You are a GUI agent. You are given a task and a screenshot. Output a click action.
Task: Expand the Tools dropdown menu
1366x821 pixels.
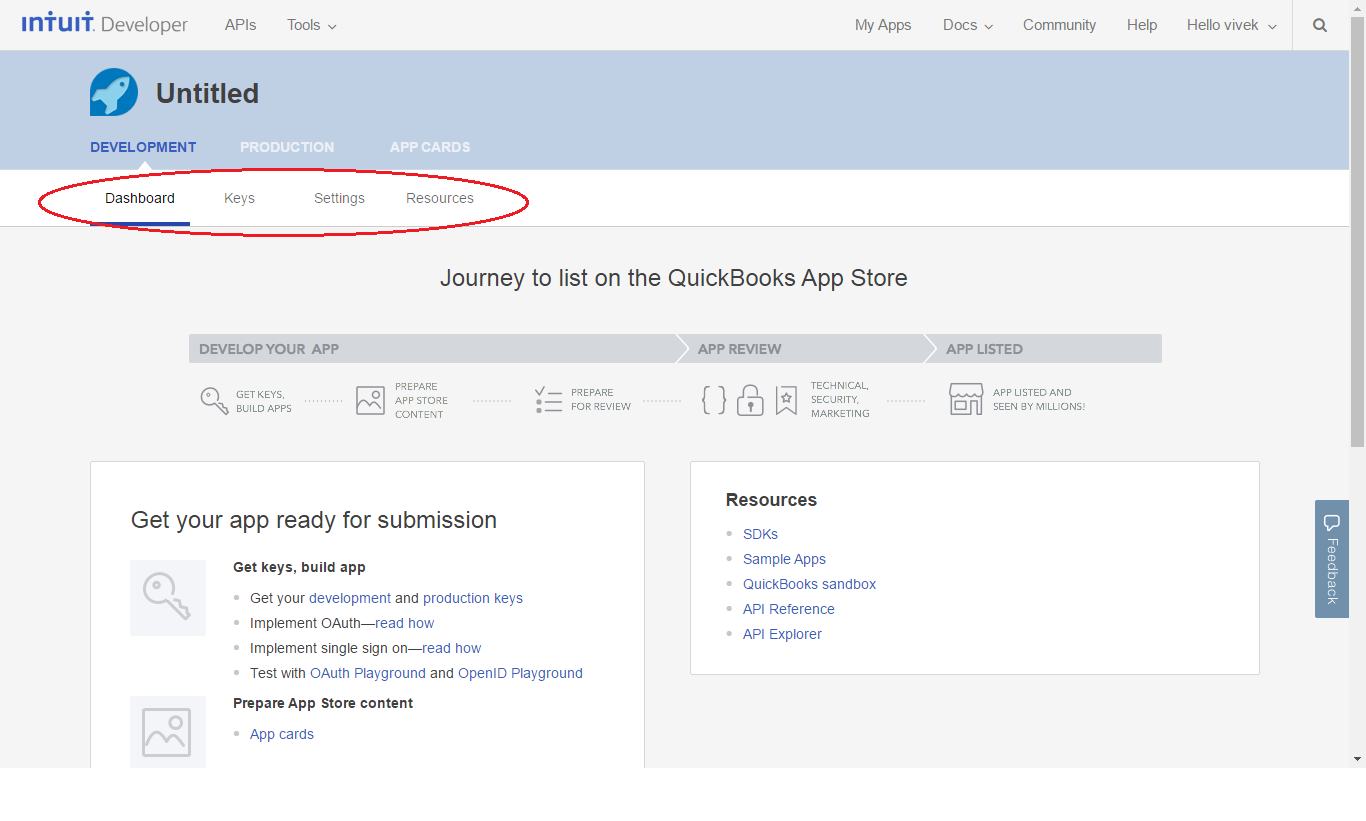pyautogui.click(x=312, y=25)
